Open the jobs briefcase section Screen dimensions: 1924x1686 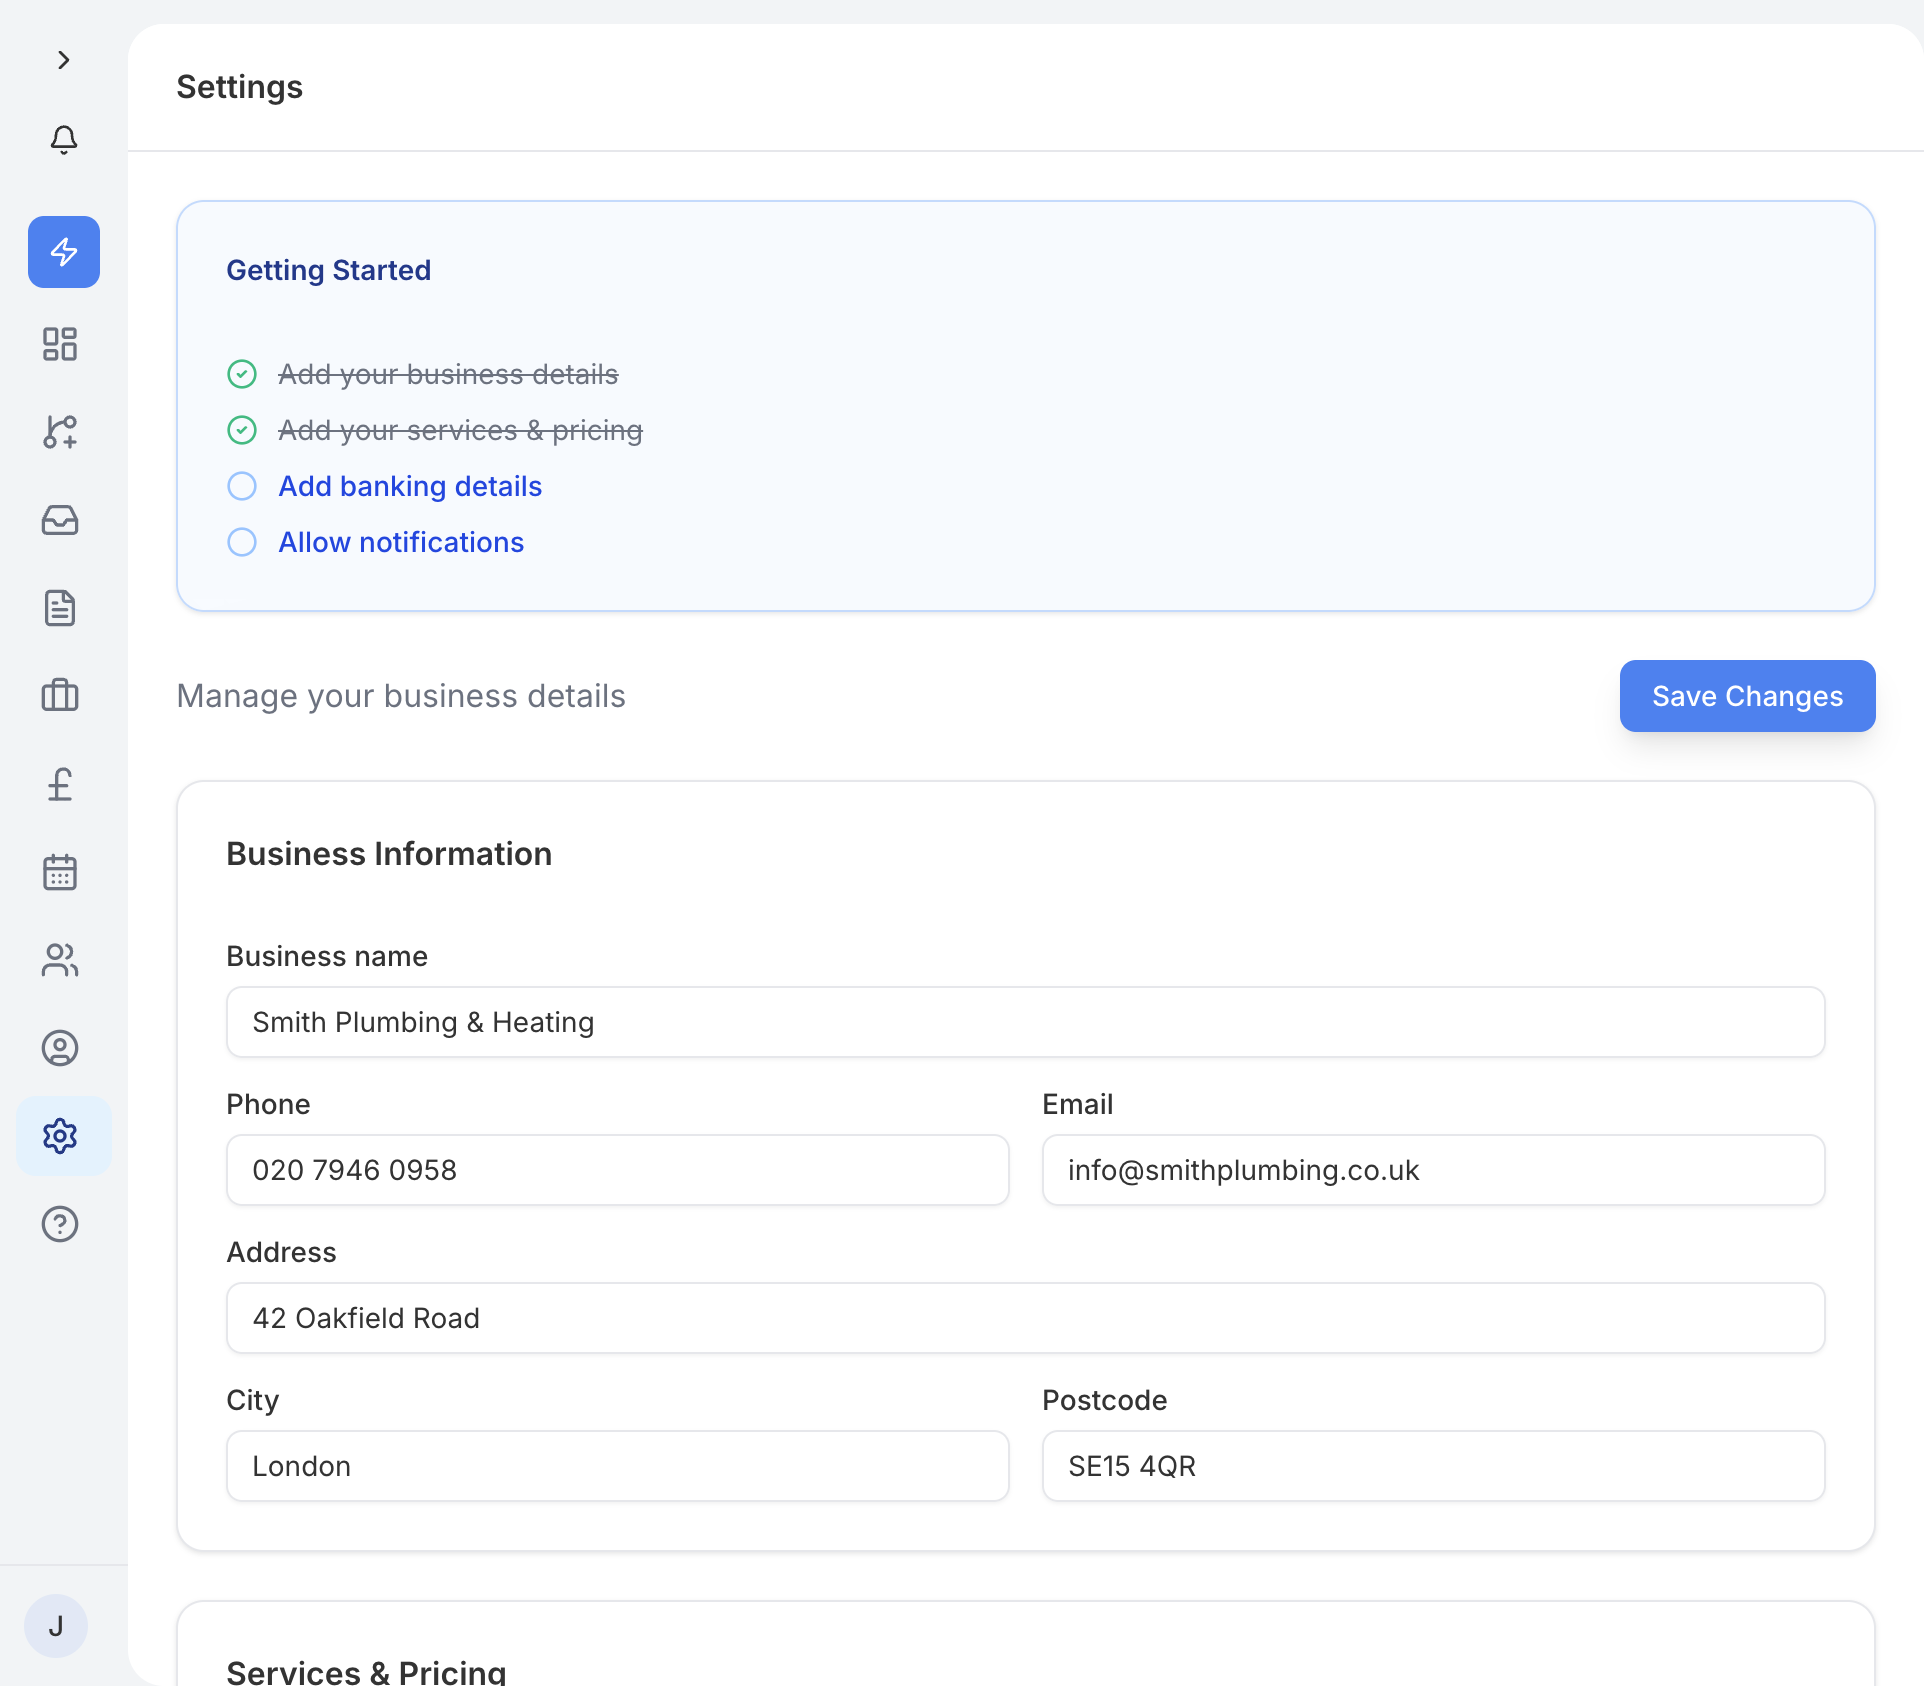60,696
